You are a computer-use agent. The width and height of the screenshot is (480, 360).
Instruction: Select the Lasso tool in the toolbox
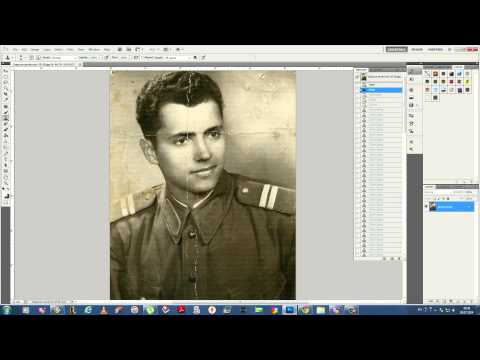(x=6, y=82)
